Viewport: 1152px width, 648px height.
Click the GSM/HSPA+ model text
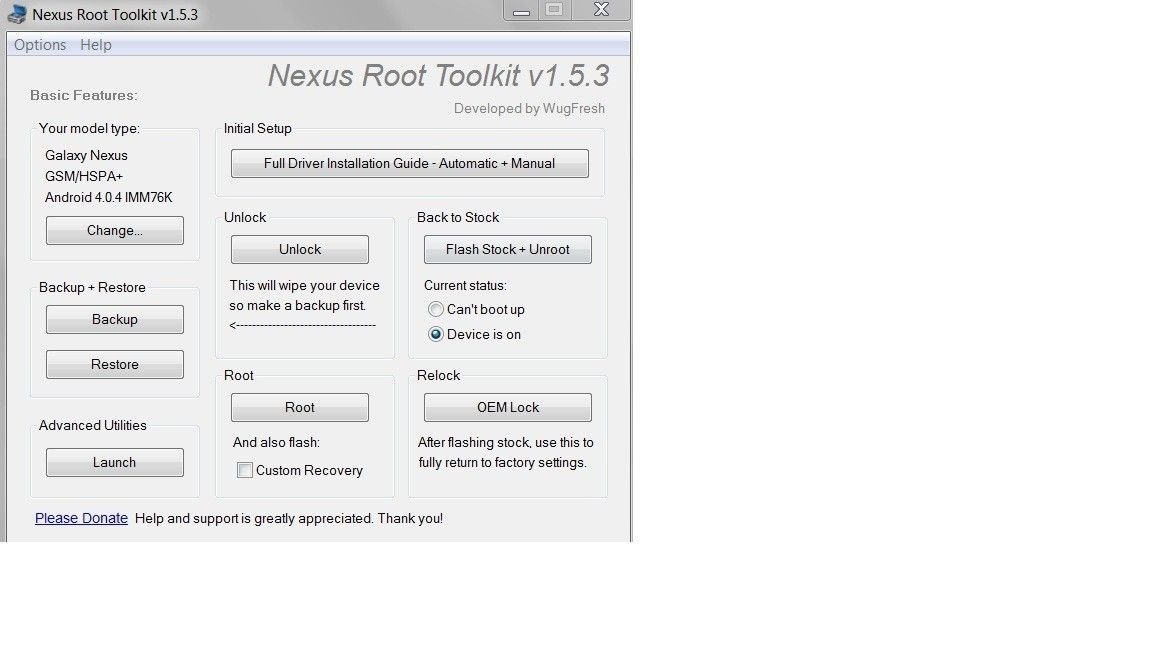click(x=84, y=176)
